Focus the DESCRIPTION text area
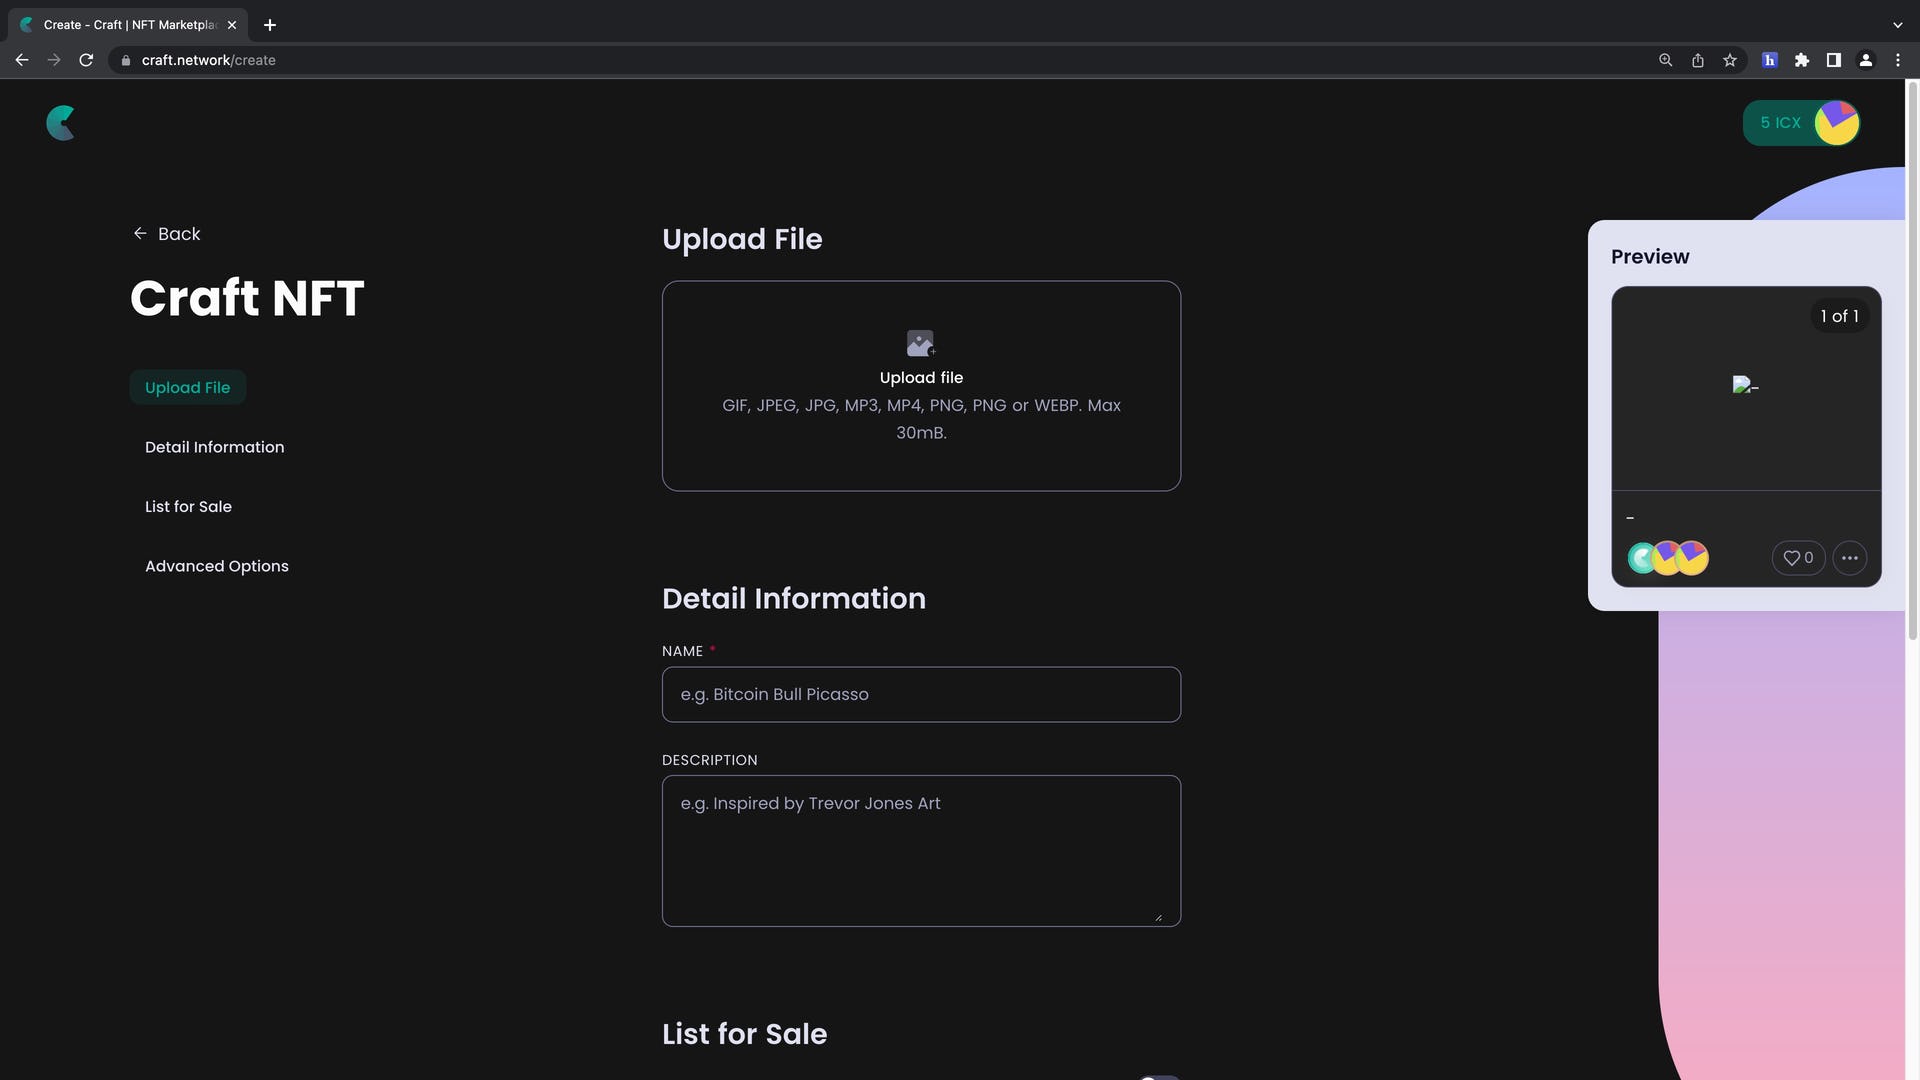This screenshot has height=1080, width=1920. click(921, 851)
